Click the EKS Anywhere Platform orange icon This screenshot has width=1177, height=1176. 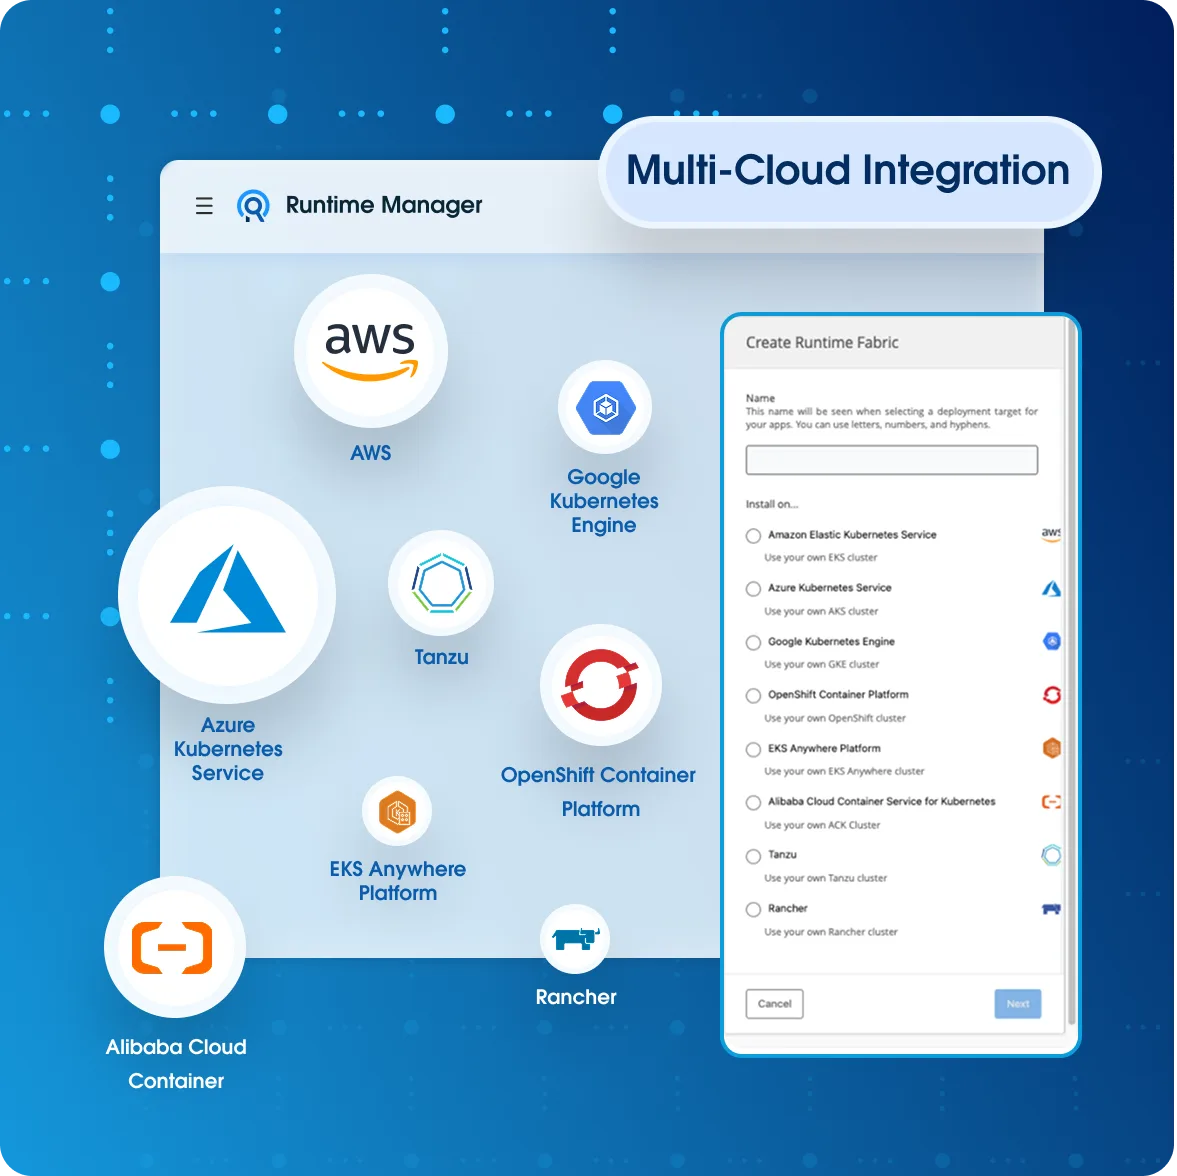click(x=397, y=811)
